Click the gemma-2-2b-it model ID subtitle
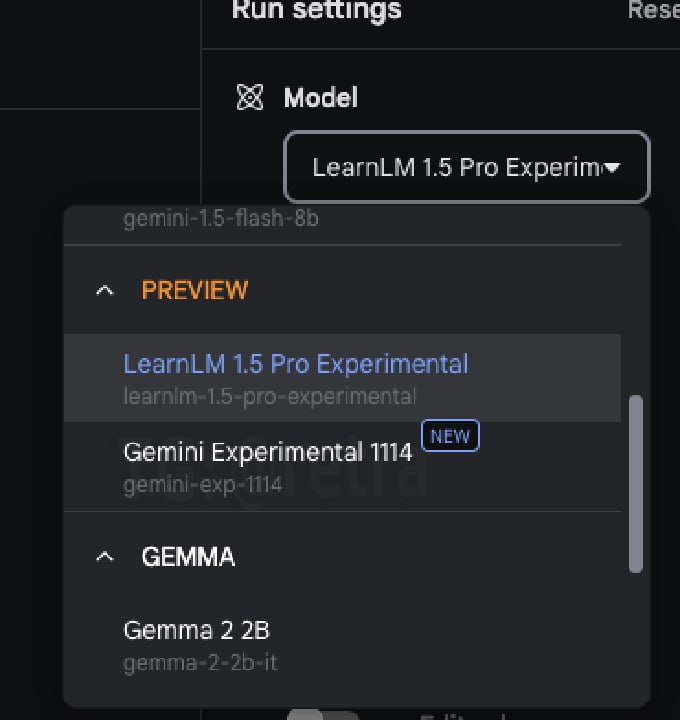This screenshot has height=720, width=680. click(200, 662)
